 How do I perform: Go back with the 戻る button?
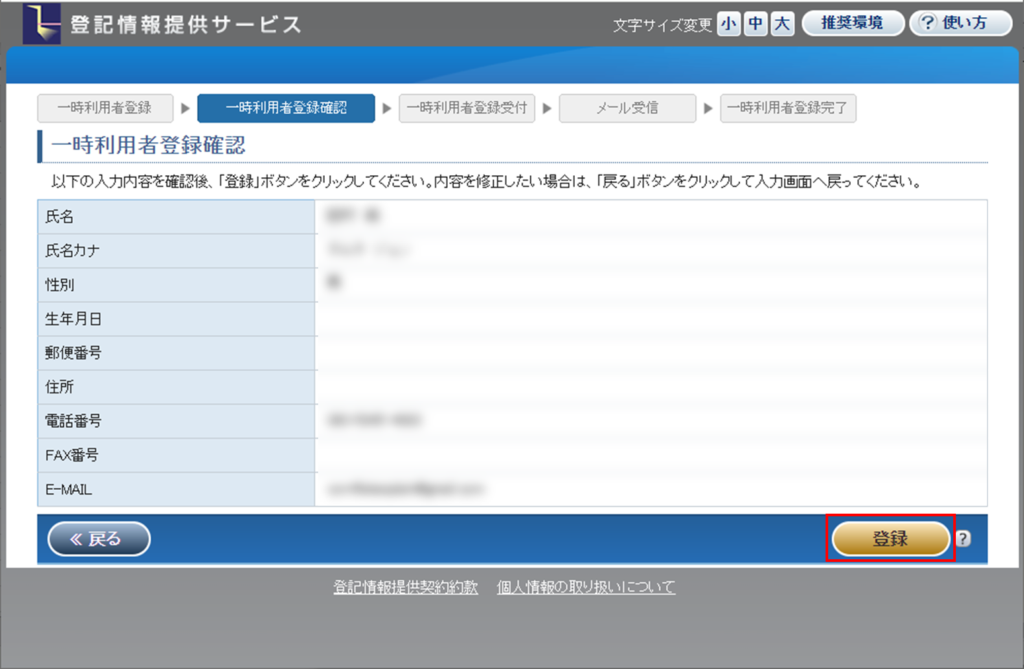coord(99,539)
